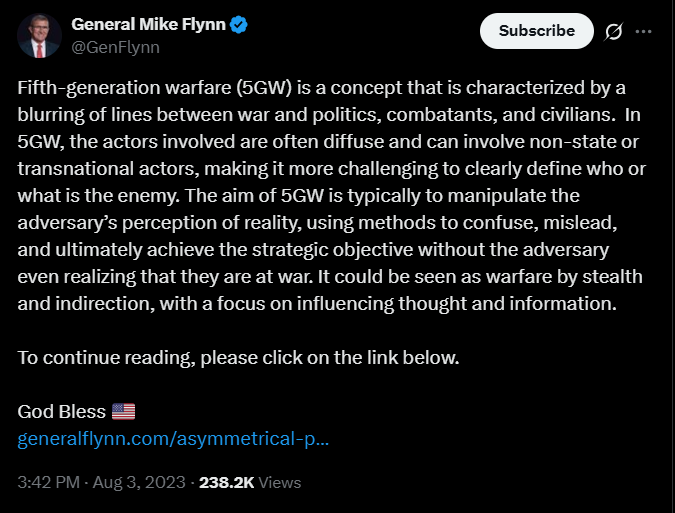This screenshot has height=513, width=675.
Task: Open General Mike Flynn's profile picture
Action: (x=39, y=35)
